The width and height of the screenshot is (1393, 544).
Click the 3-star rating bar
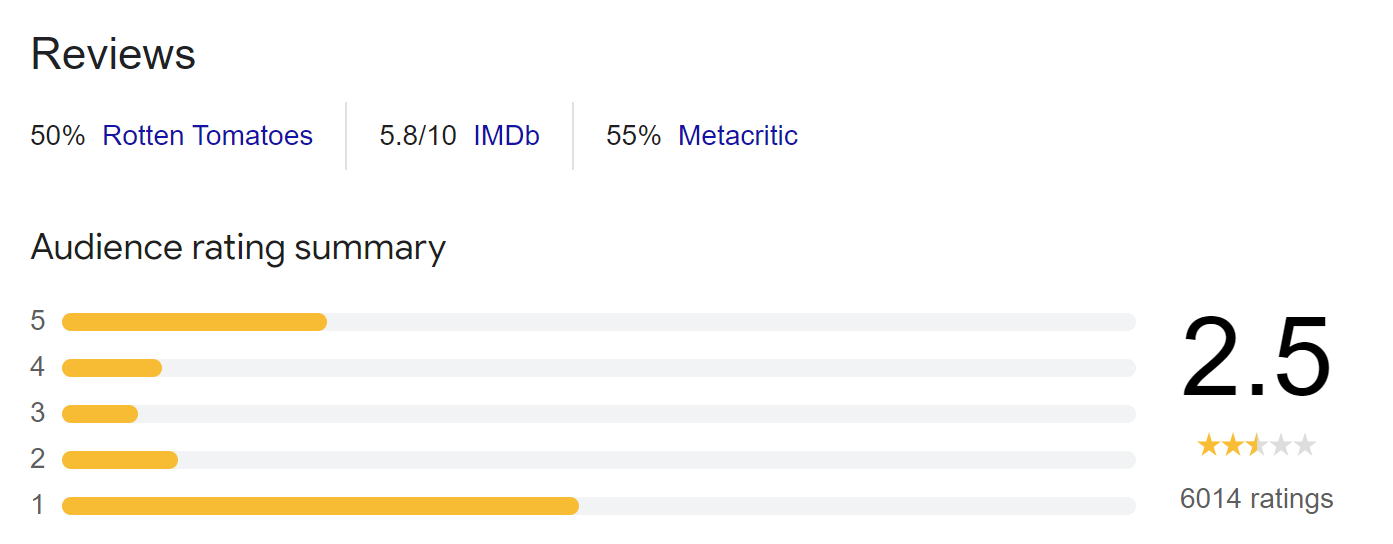click(x=599, y=414)
